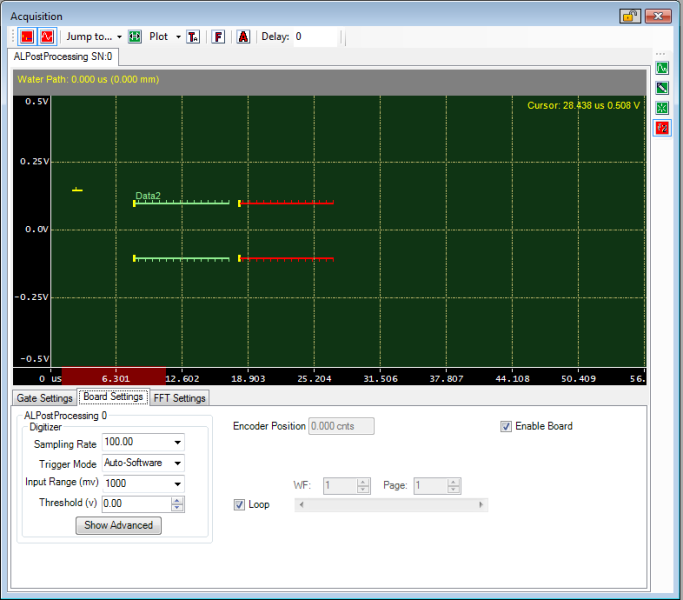Open the Jump to... menu
Screen dimensions: 683x600
coord(94,37)
